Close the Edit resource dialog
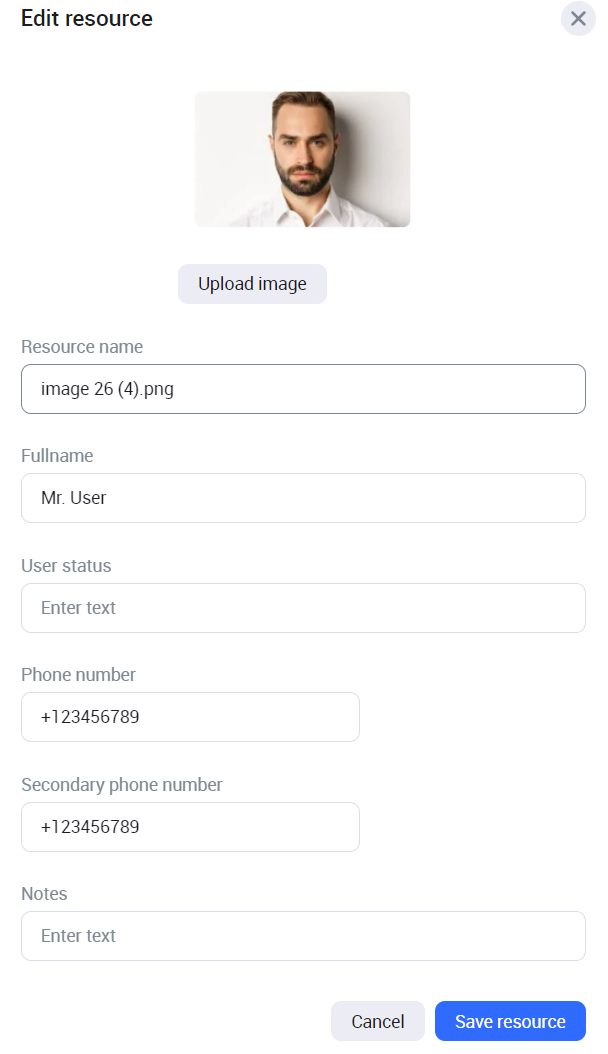 pyautogui.click(x=578, y=19)
